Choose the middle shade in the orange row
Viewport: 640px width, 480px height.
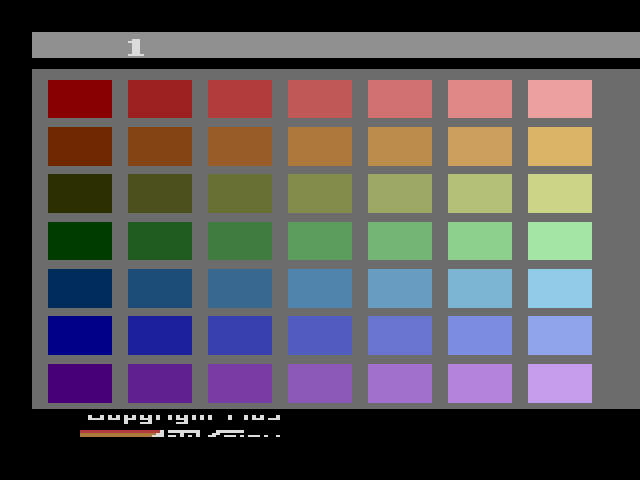(x=320, y=147)
